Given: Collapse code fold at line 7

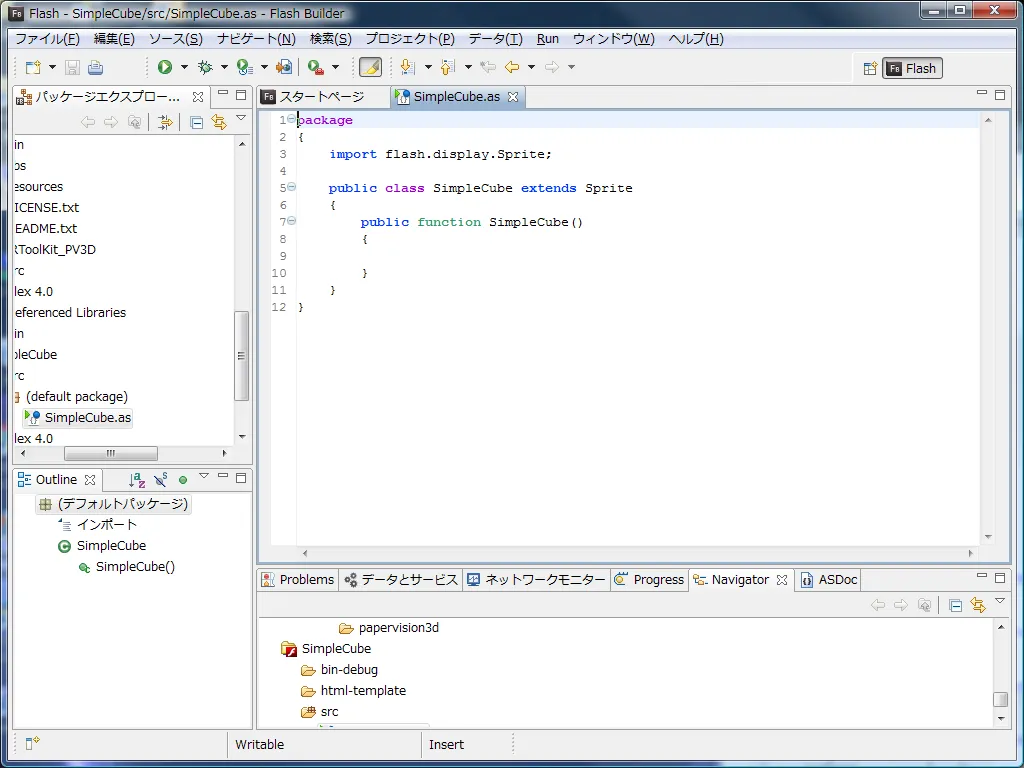Looking at the screenshot, I should pos(292,221).
